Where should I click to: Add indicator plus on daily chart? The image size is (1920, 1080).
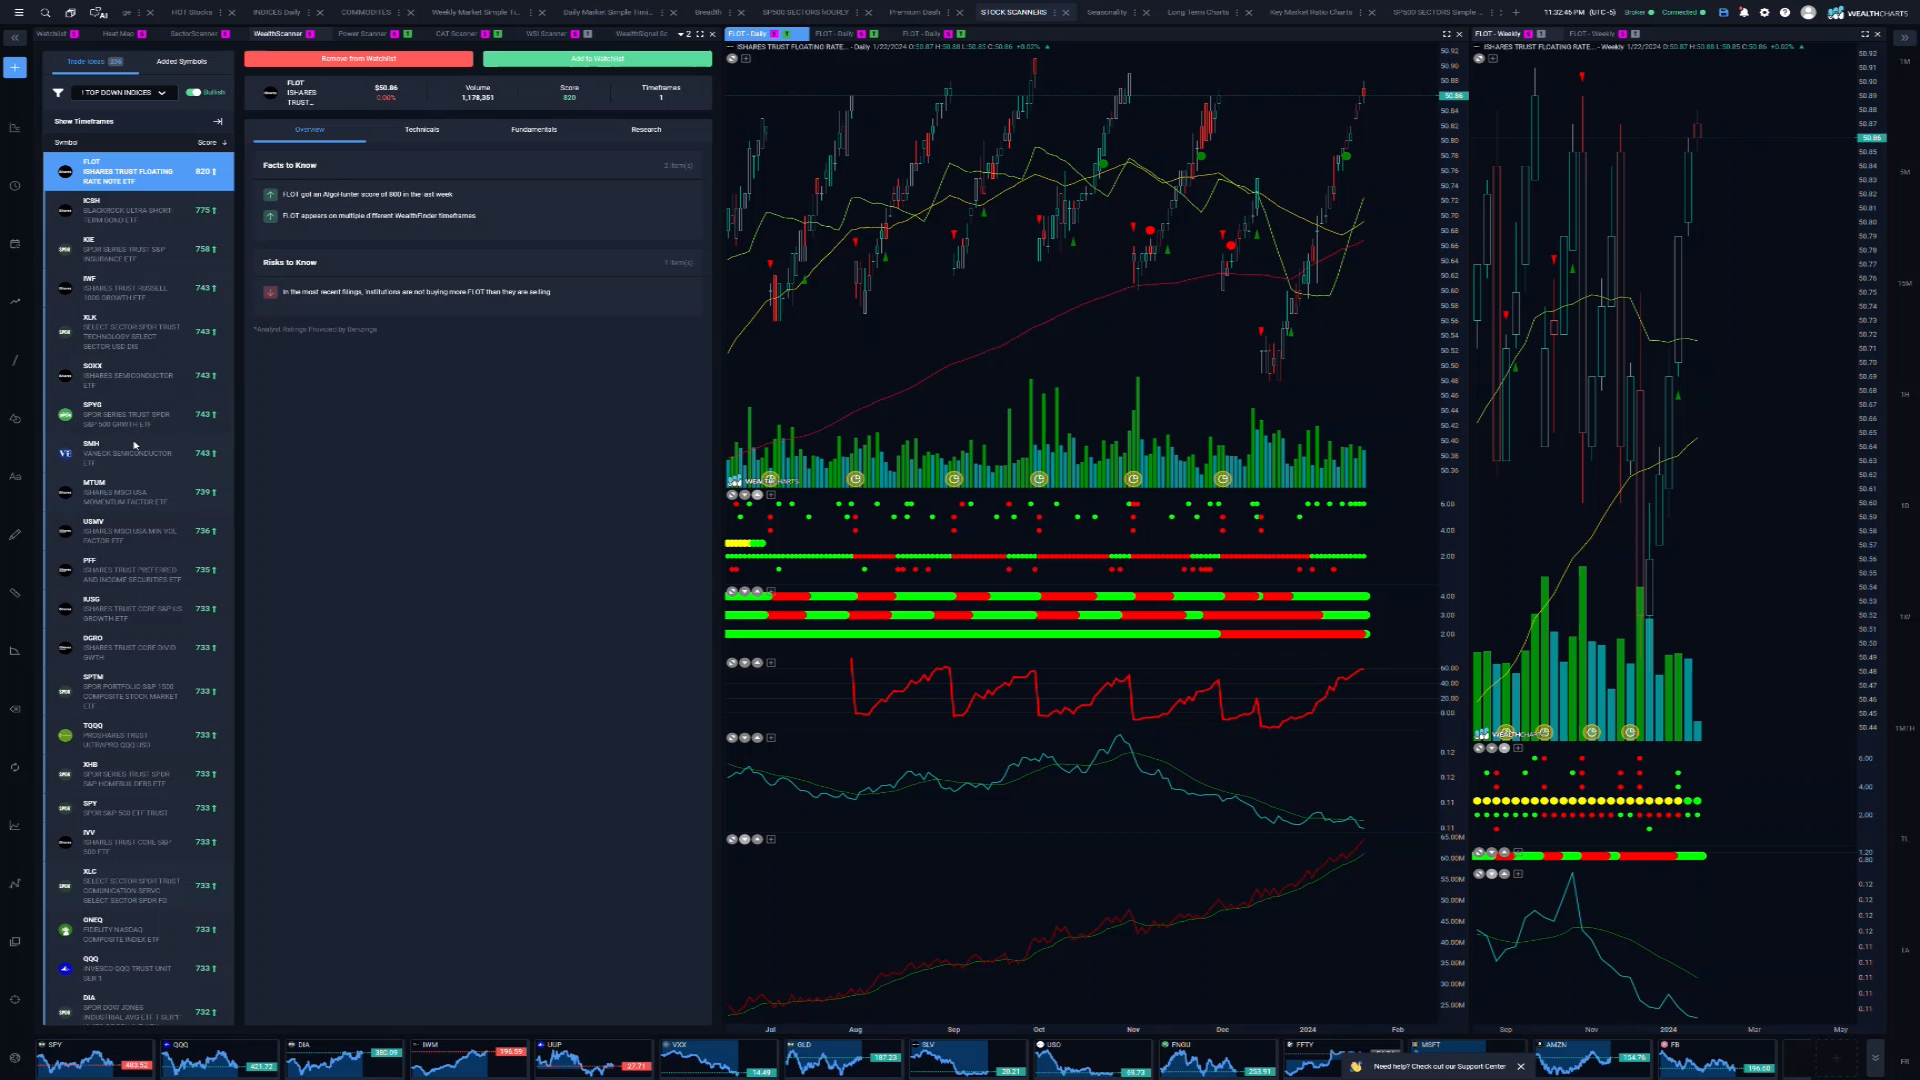[746, 59]
